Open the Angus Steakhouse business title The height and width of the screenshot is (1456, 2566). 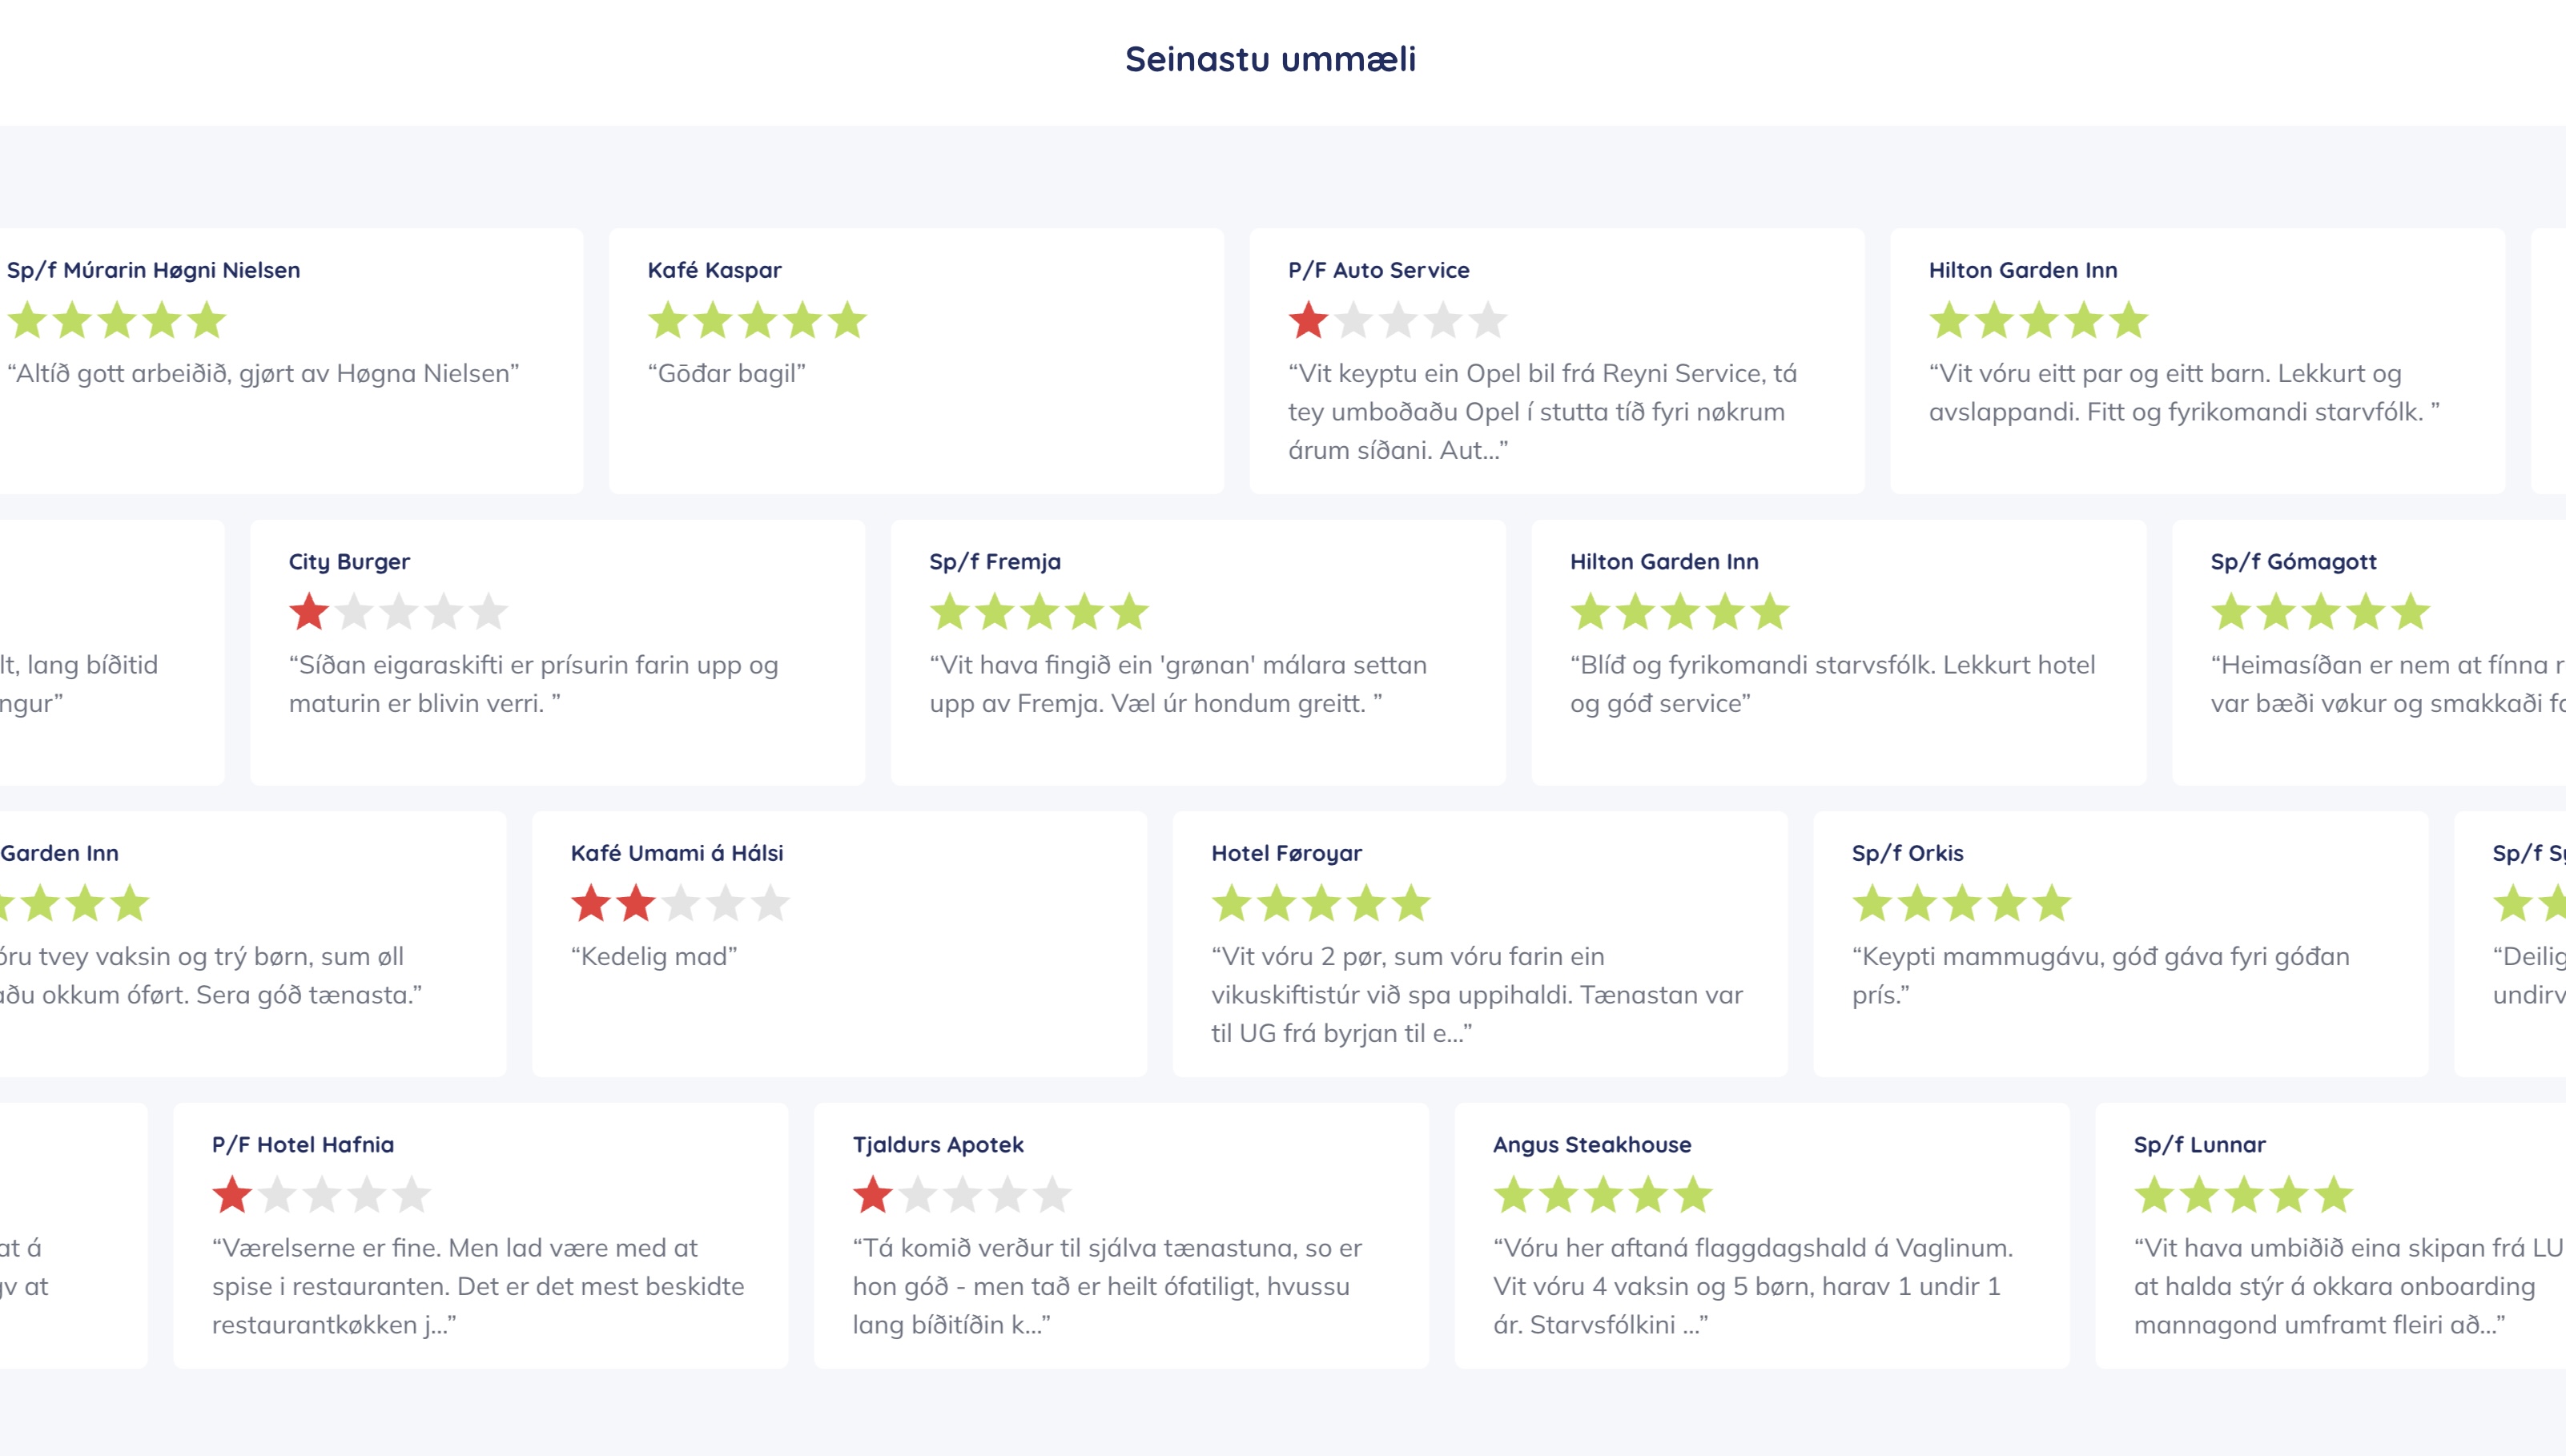click(x=1592, y=1145)
